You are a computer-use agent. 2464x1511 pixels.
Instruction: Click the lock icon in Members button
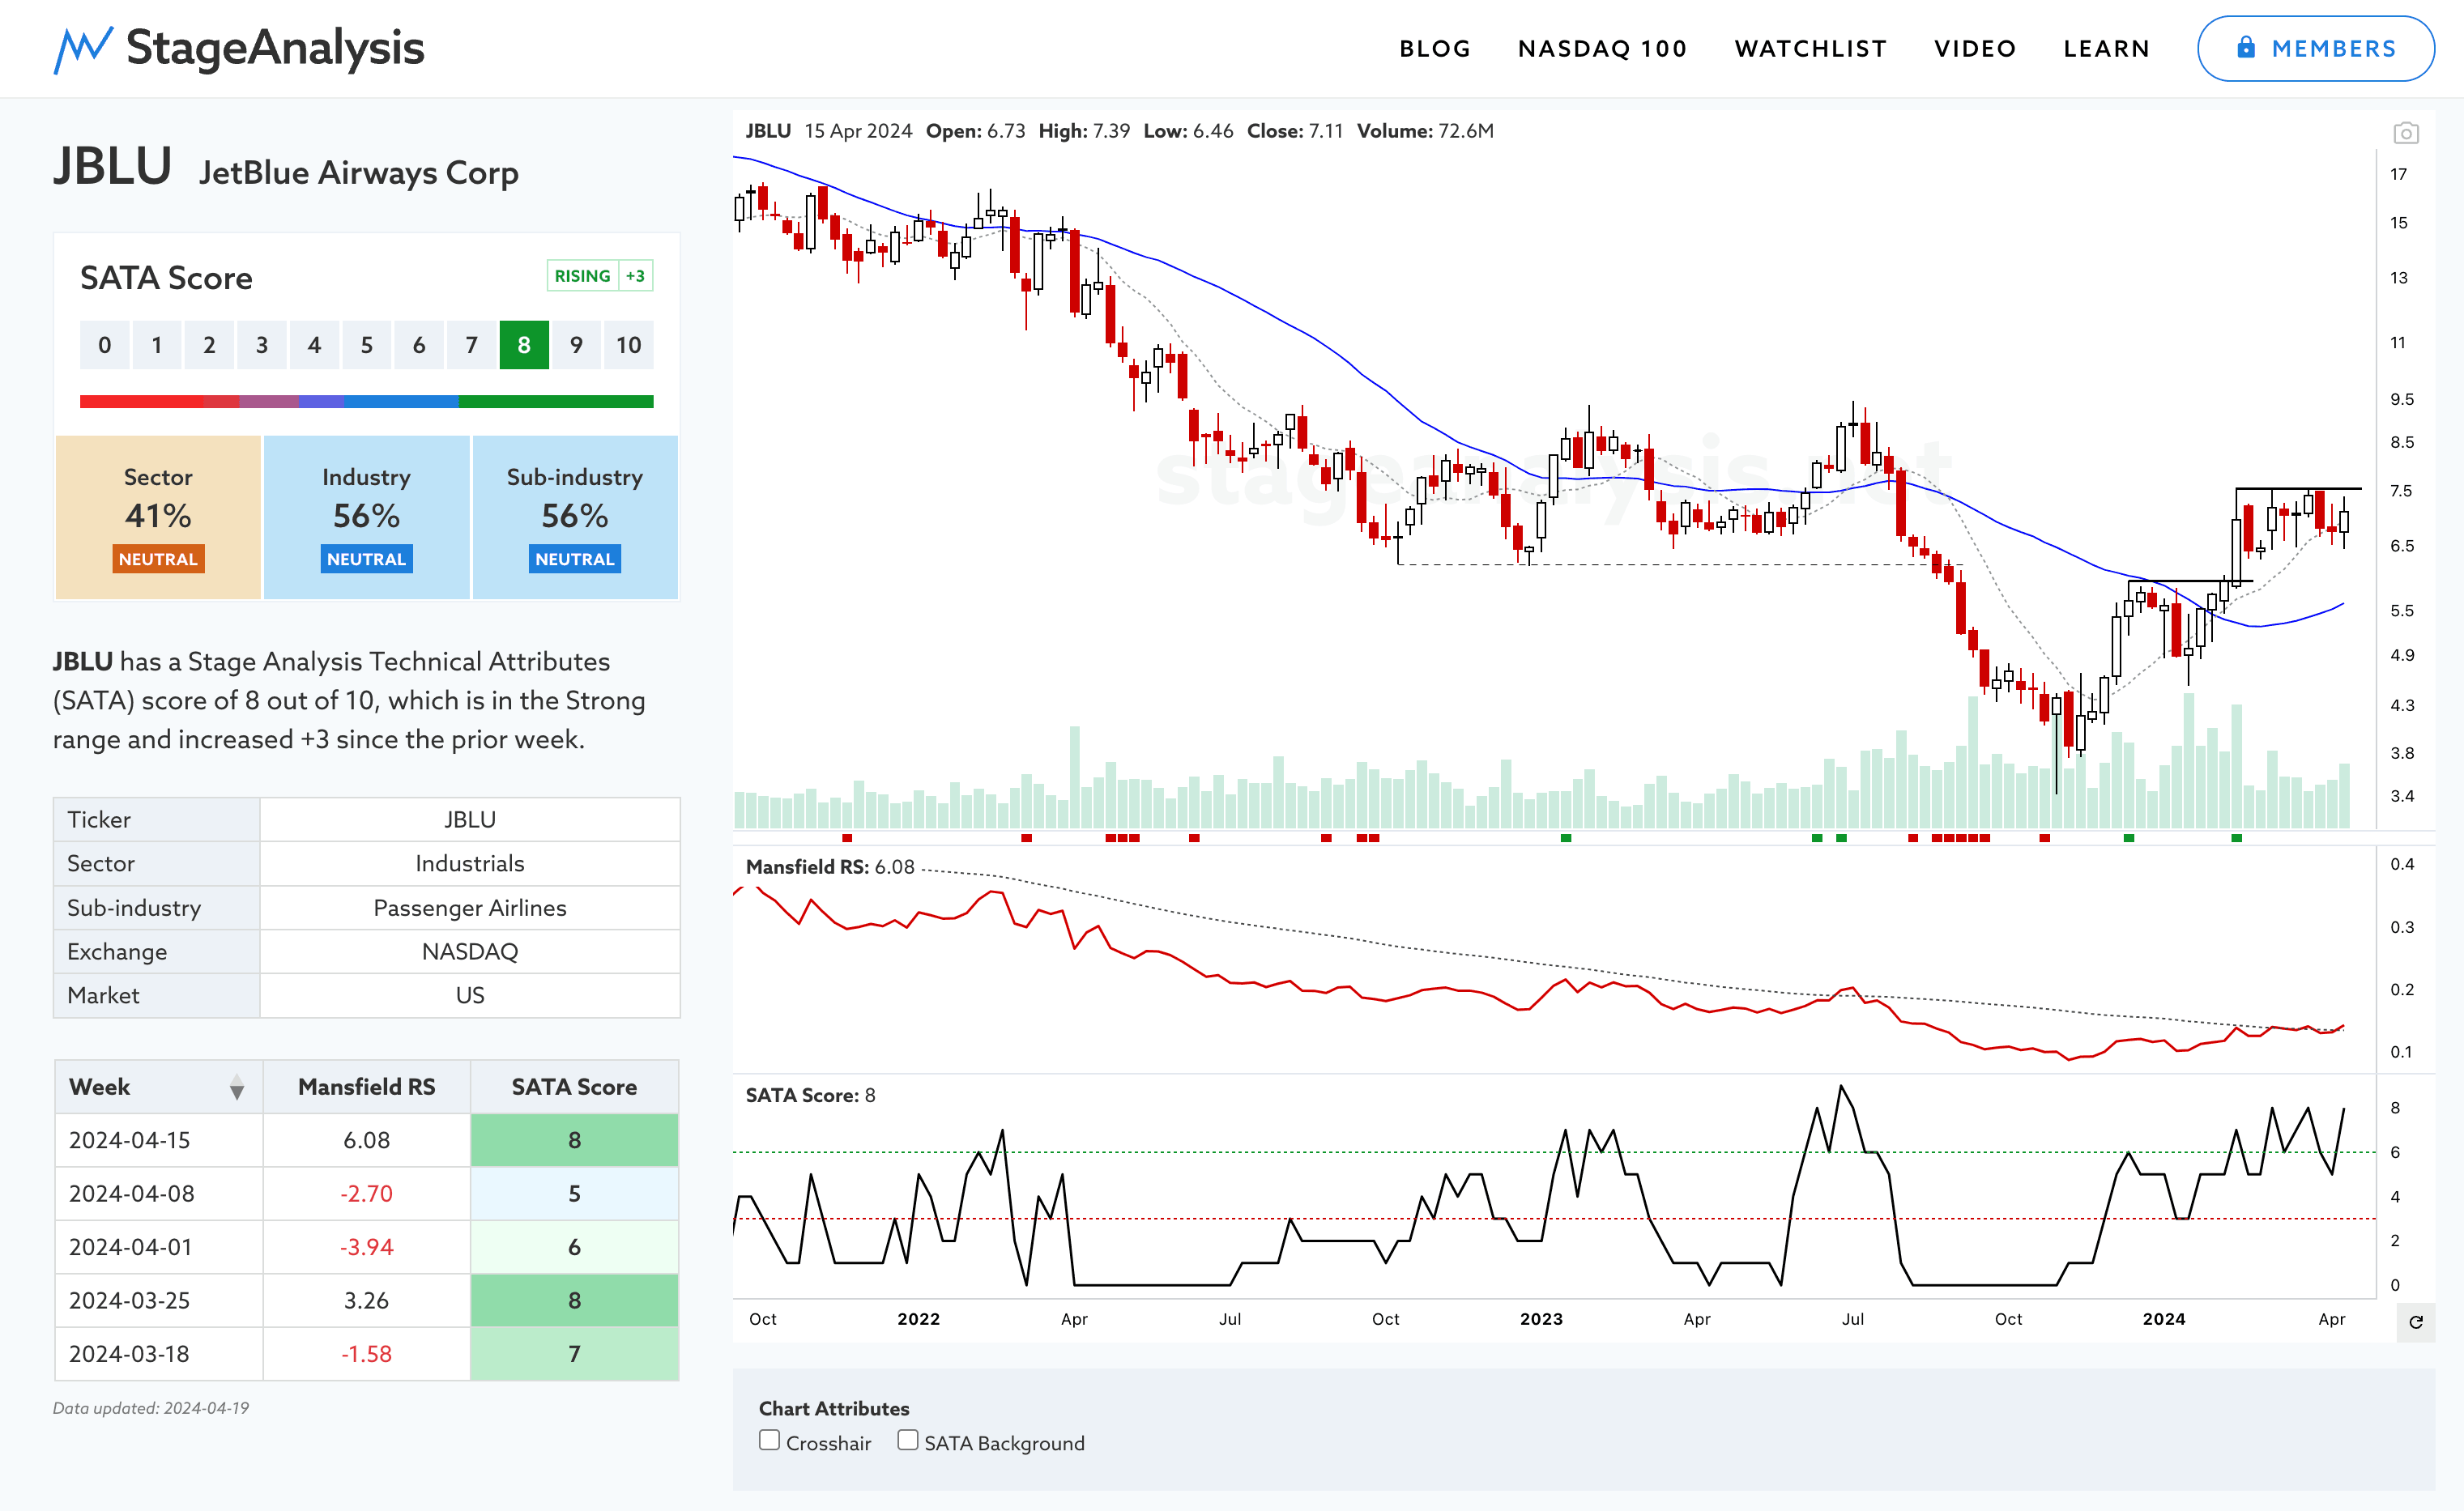tap(2246, 47)
